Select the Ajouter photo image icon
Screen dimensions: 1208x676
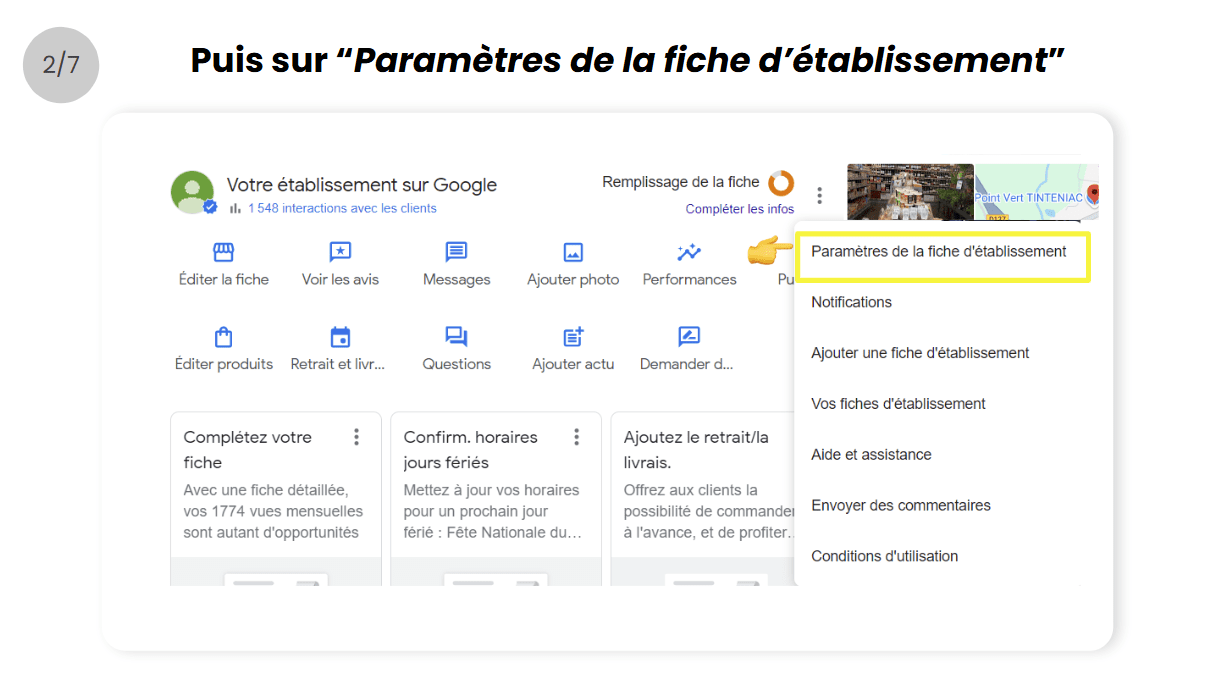point(573,252)
